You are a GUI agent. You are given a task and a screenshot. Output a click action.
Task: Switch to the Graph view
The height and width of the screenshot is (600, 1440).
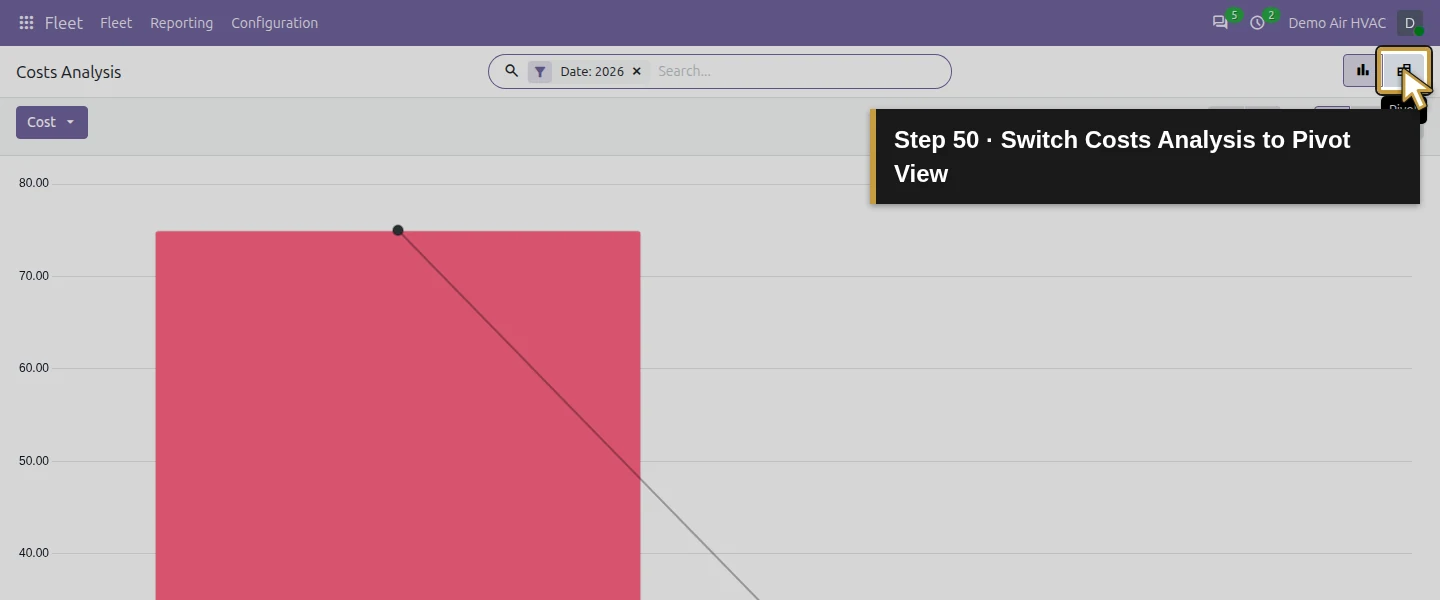(x=1362, y=70)
